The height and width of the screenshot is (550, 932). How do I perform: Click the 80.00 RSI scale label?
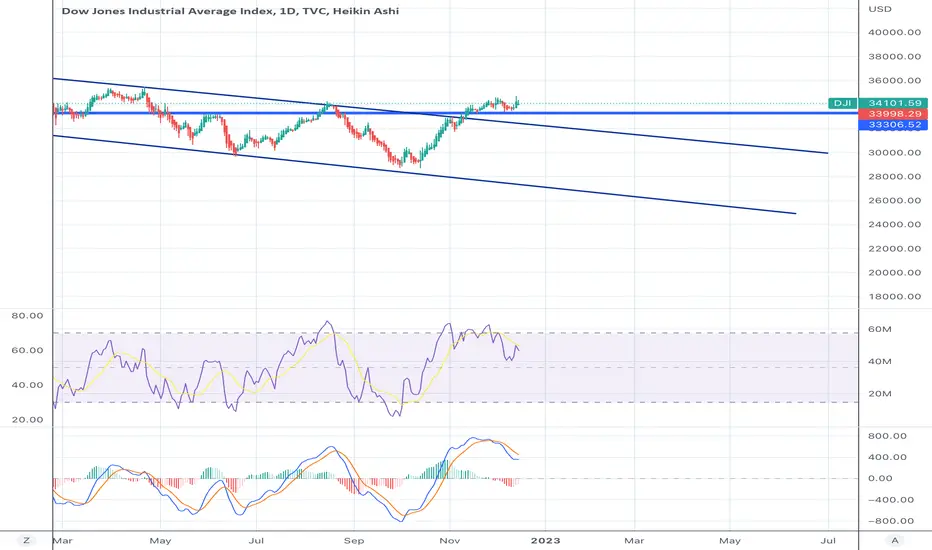point(27,316)
